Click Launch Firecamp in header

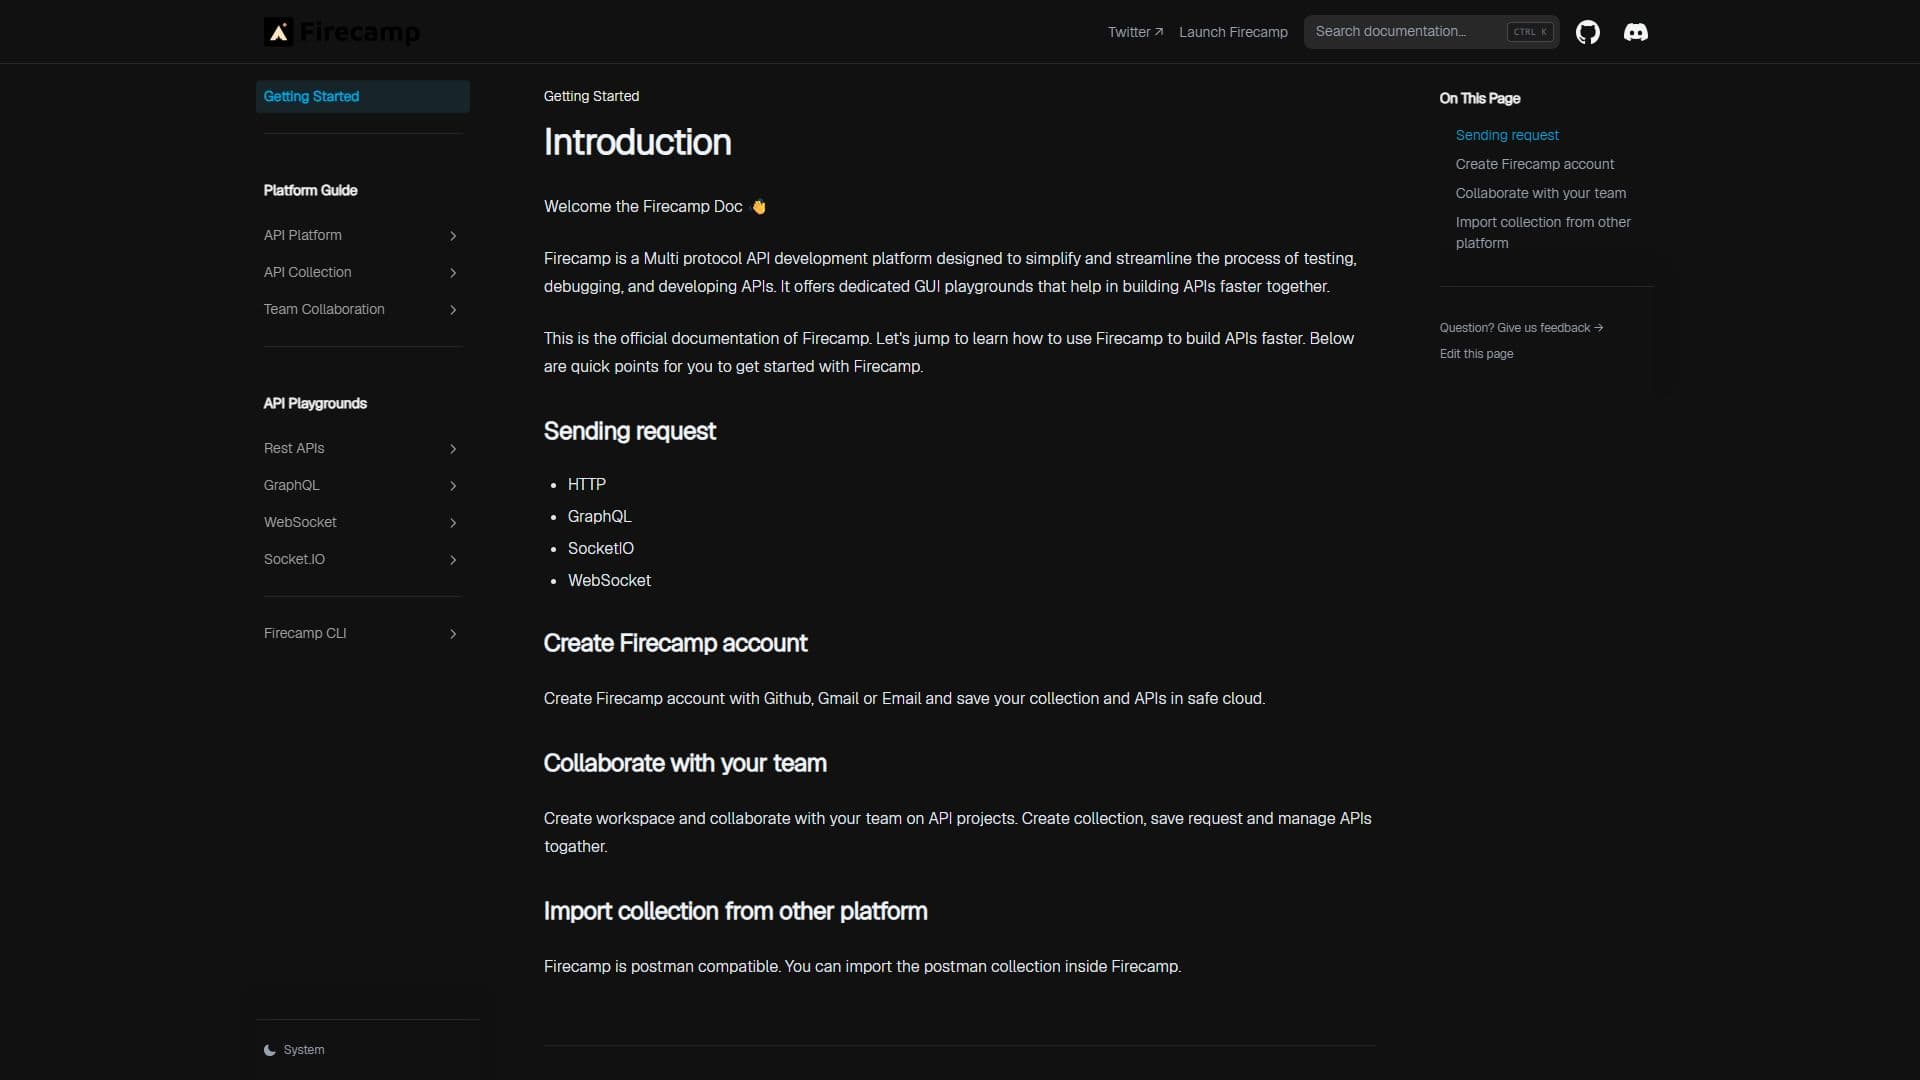pos(1233,32)
